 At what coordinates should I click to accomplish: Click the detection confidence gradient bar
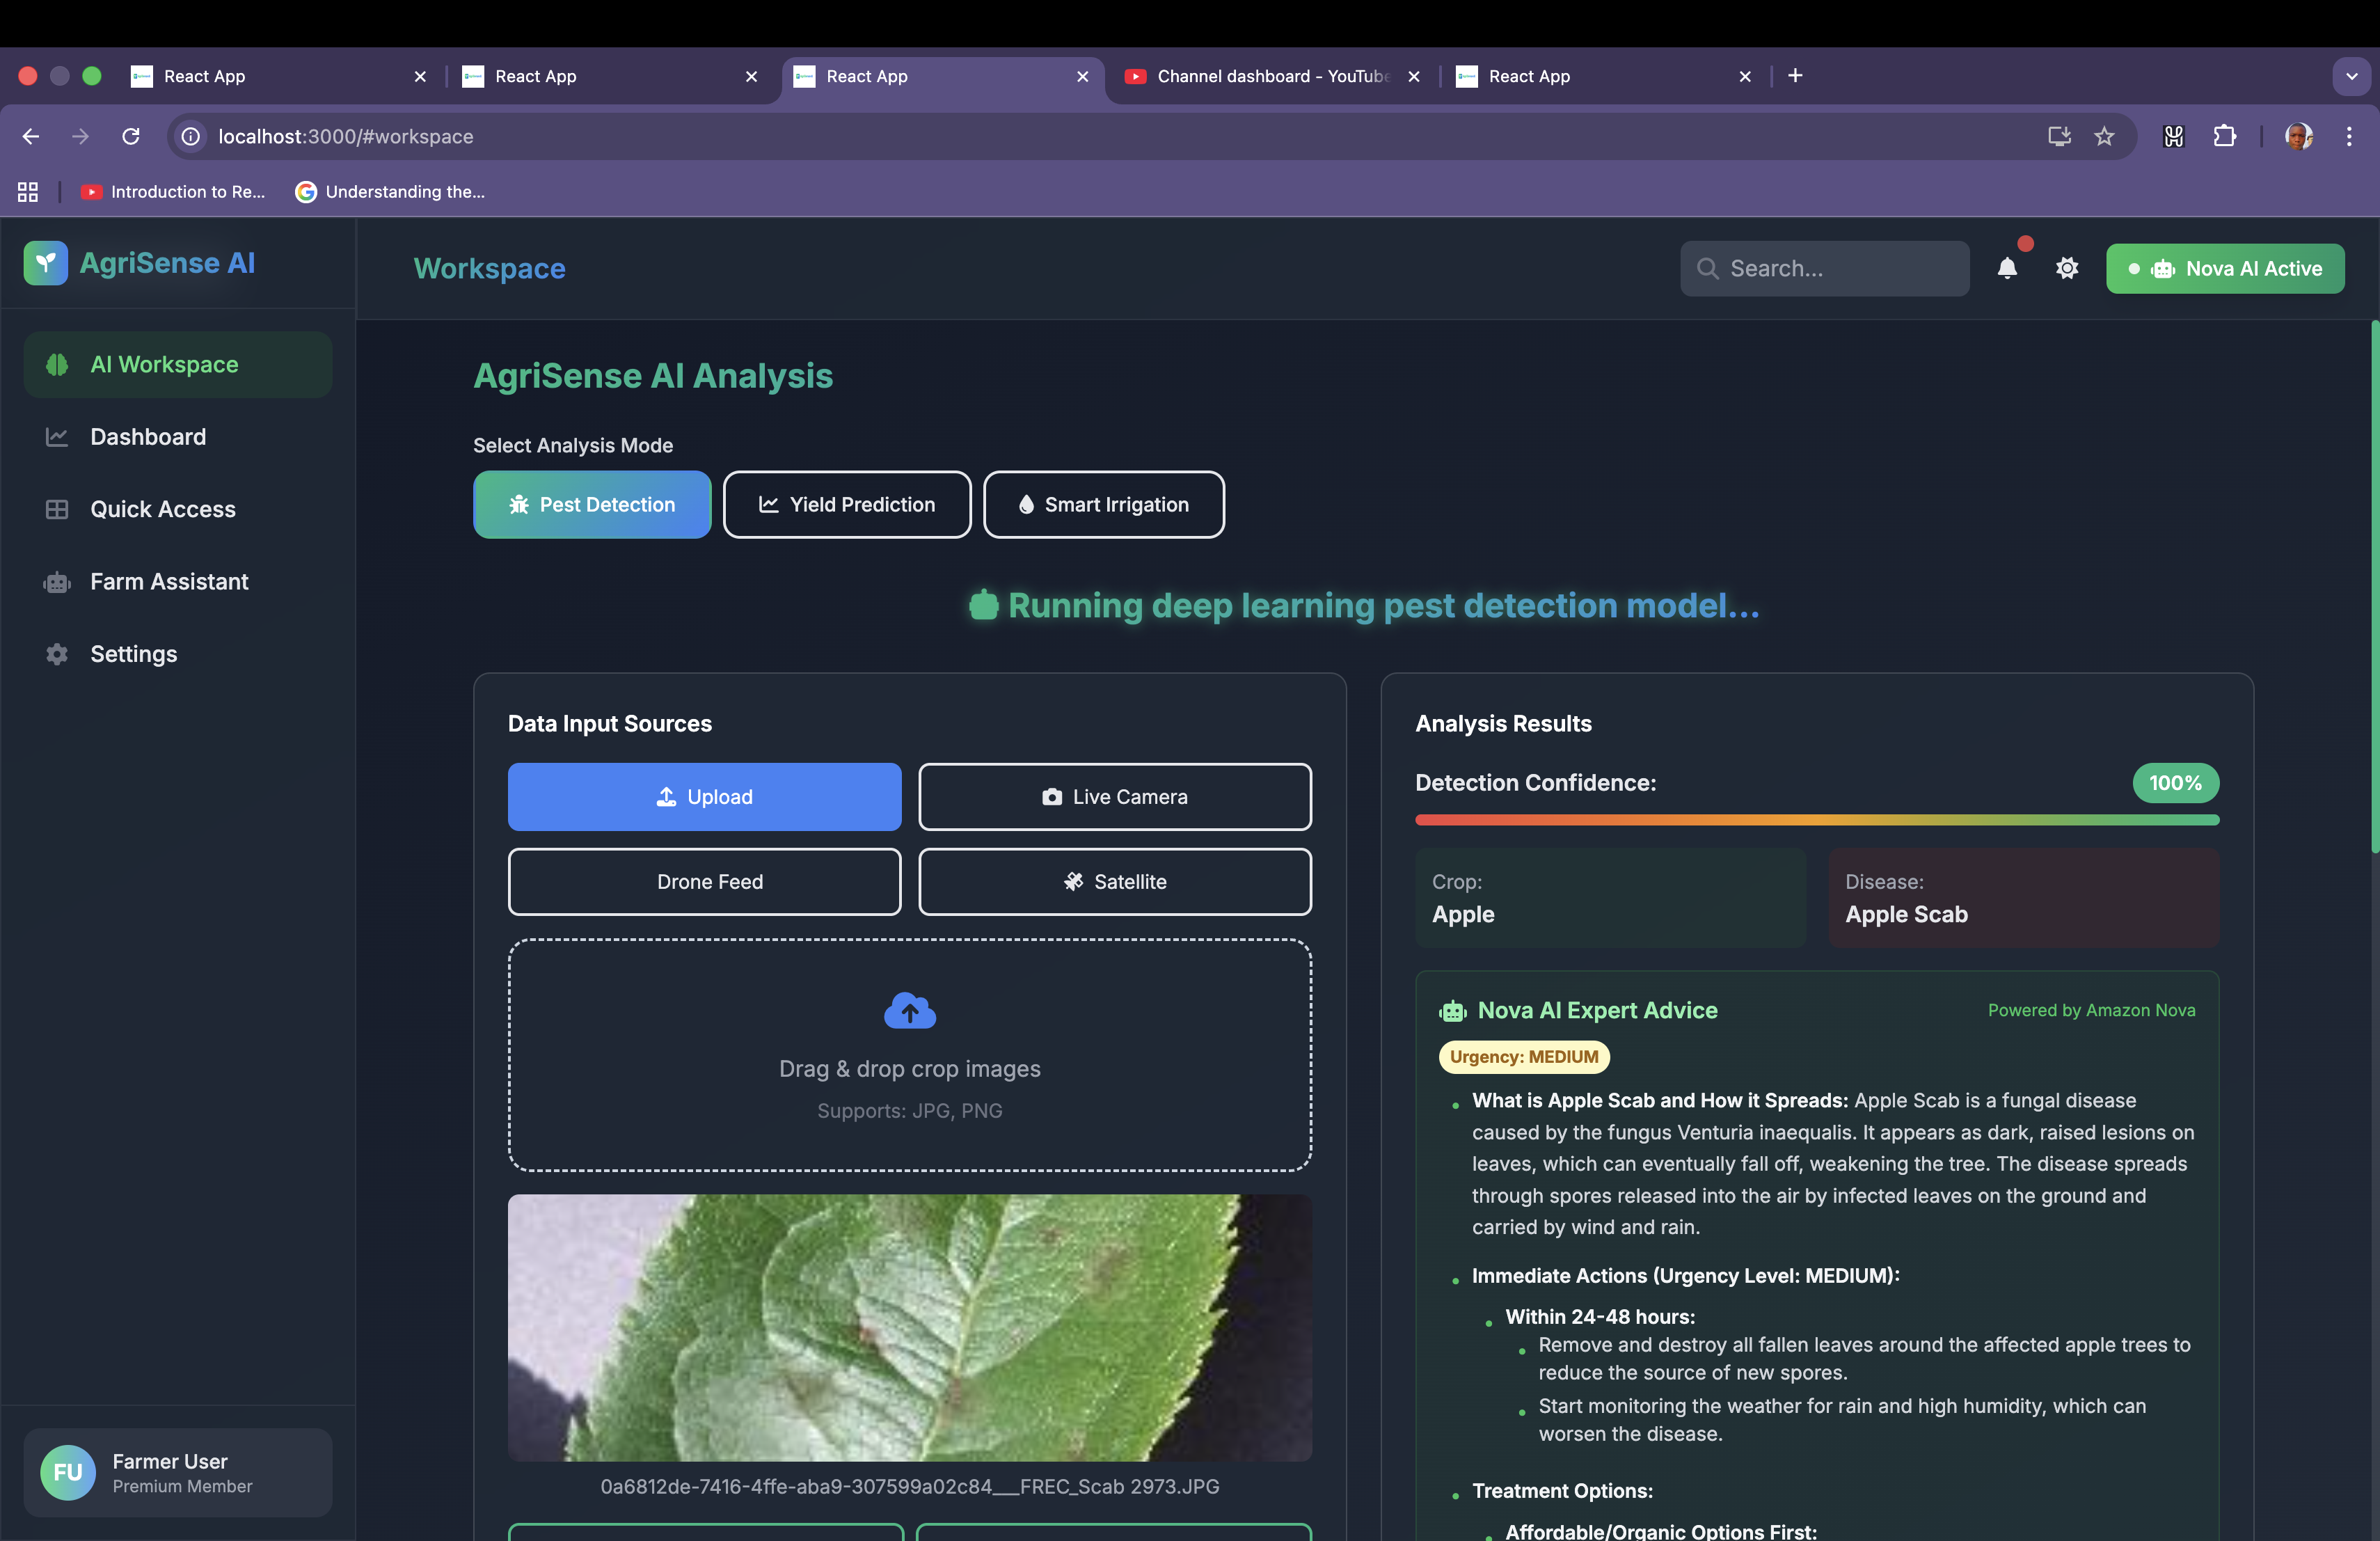(1816, 820)
